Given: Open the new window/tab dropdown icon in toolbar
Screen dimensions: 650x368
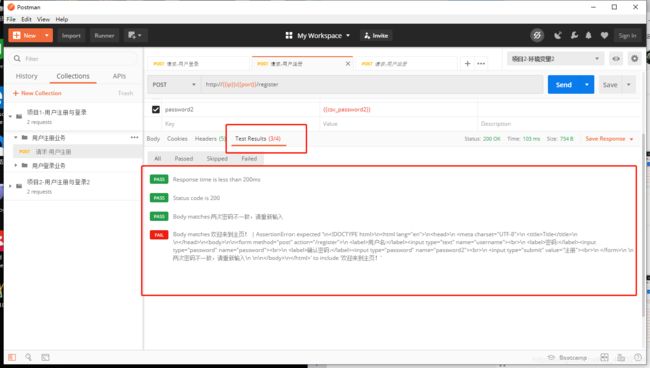Looking at the screenshot, I should 135,36.
